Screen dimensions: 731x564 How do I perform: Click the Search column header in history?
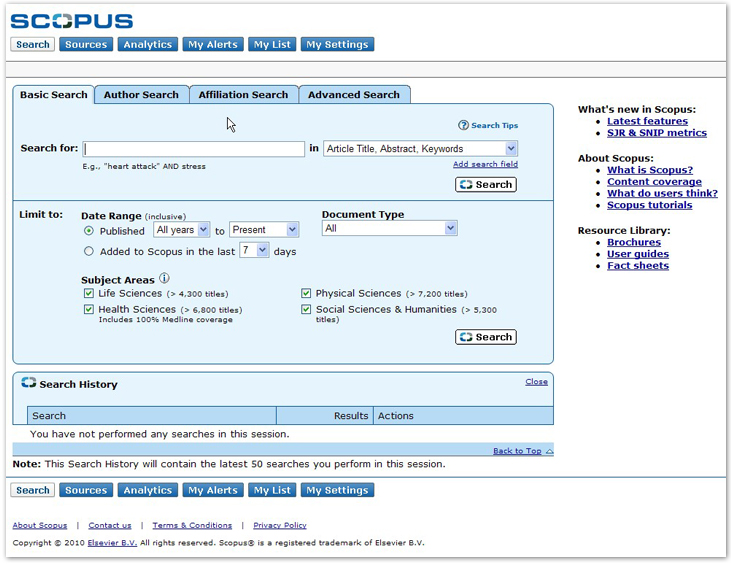click(152, 416)
